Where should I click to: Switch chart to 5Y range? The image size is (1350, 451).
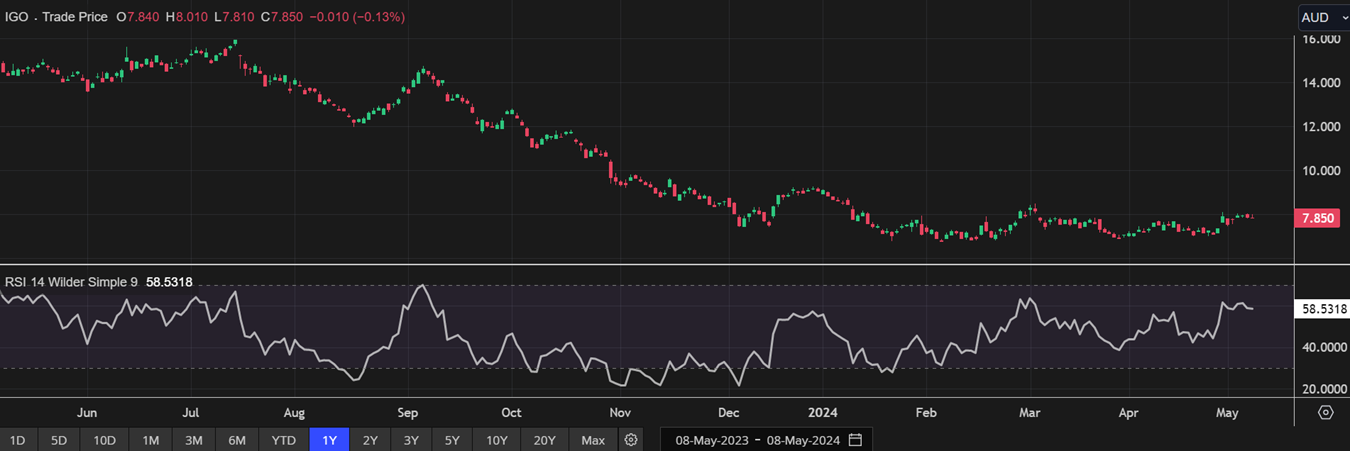pos(452,440)
